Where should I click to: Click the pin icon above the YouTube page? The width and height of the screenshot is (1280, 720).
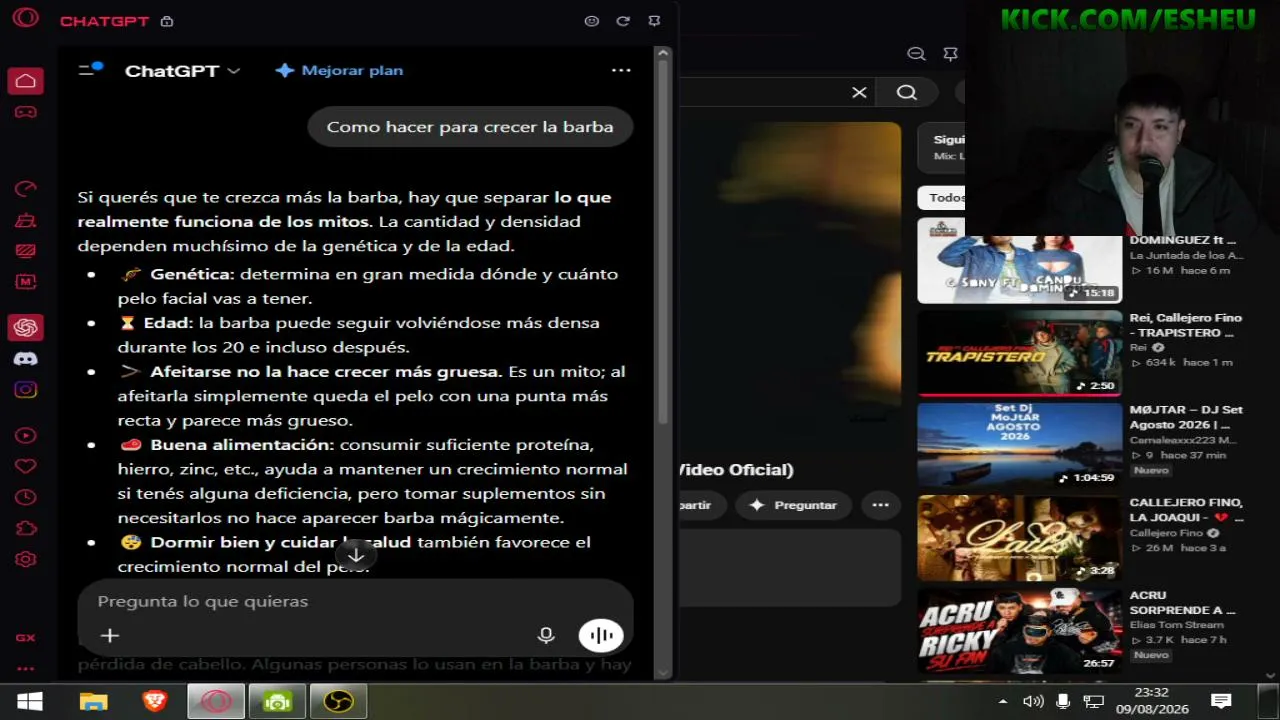951,54
